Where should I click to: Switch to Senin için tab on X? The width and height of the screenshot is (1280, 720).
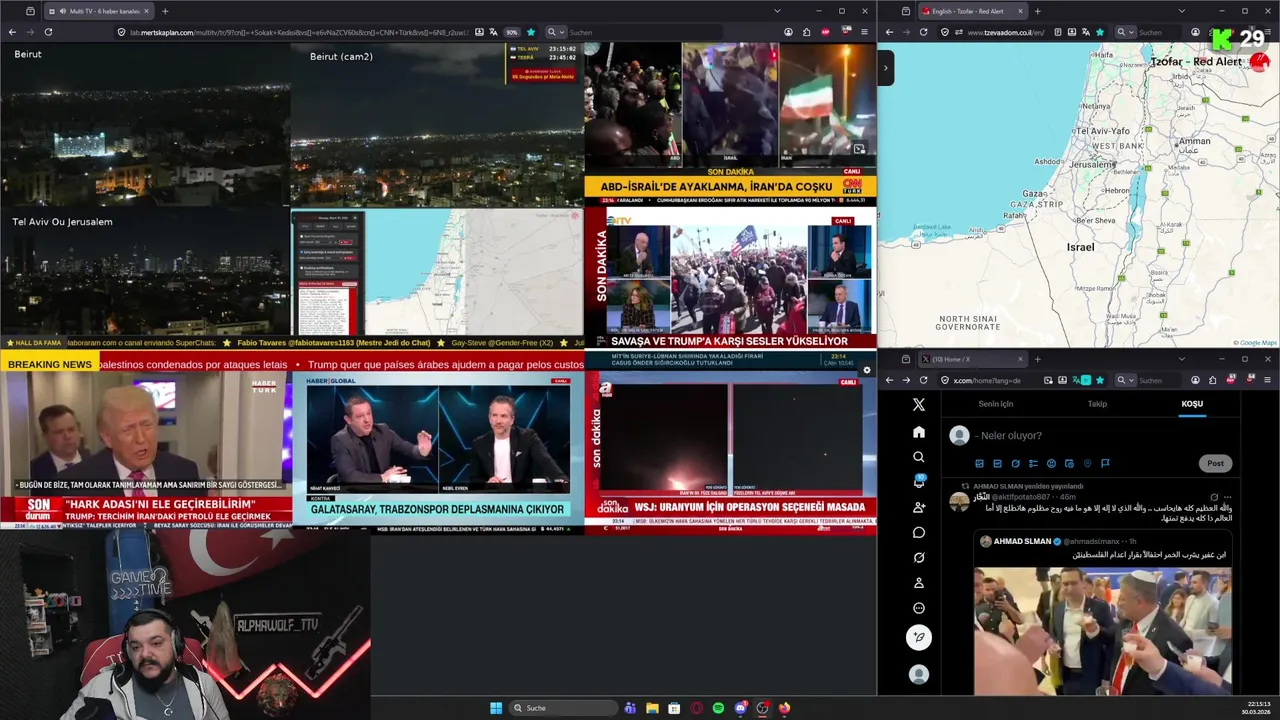[x=995, y=404]
